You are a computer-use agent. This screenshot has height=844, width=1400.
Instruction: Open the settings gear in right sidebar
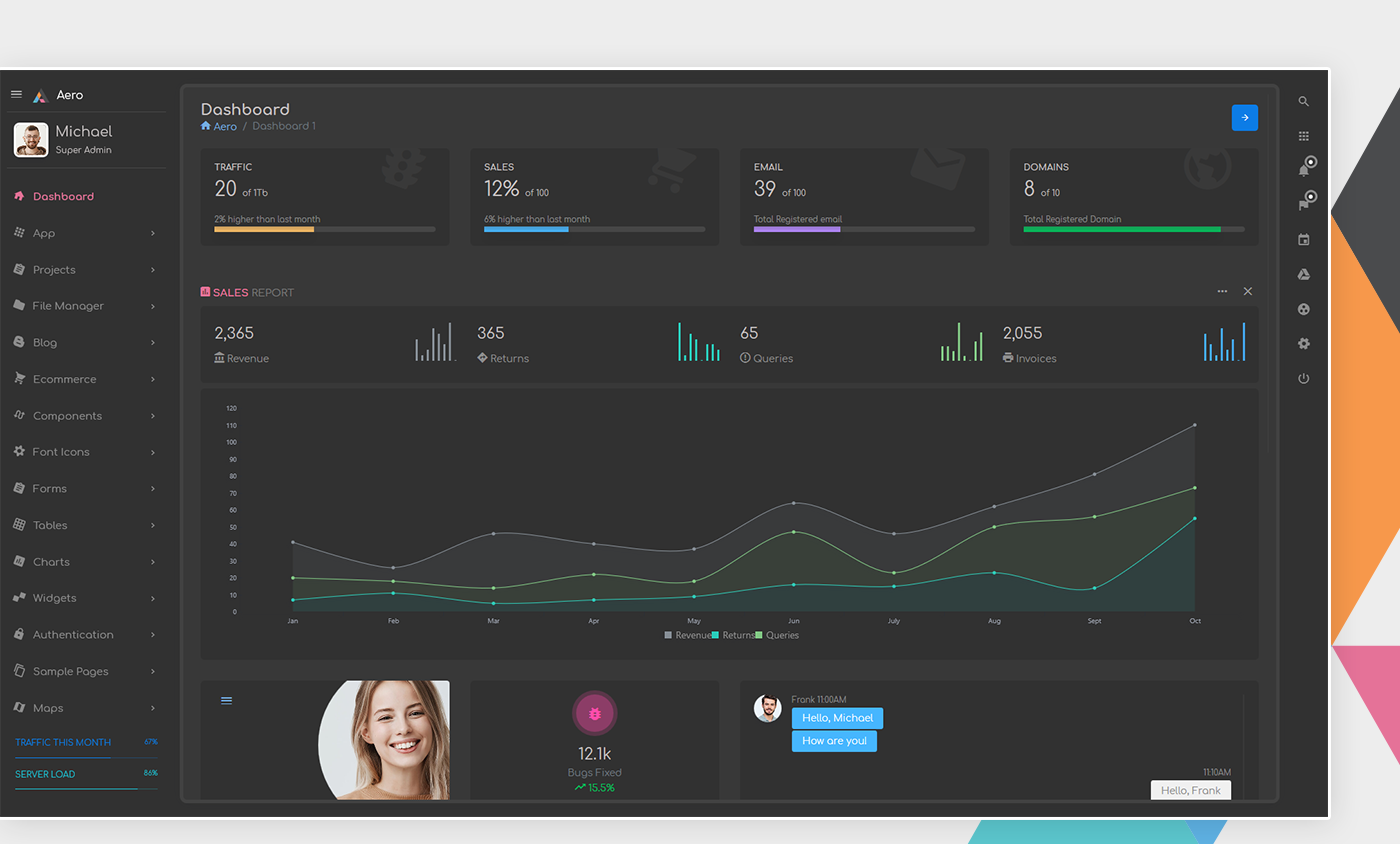pos(1304,344)
